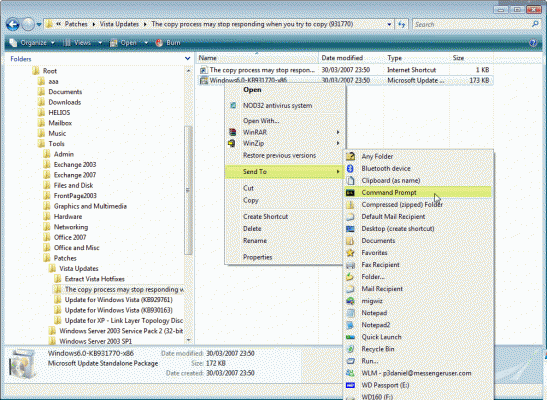Image resolution: width=547 pixels, height=400 pixels.
Task: Open the Organize dropdown menu
Action: tap(32, 43)
